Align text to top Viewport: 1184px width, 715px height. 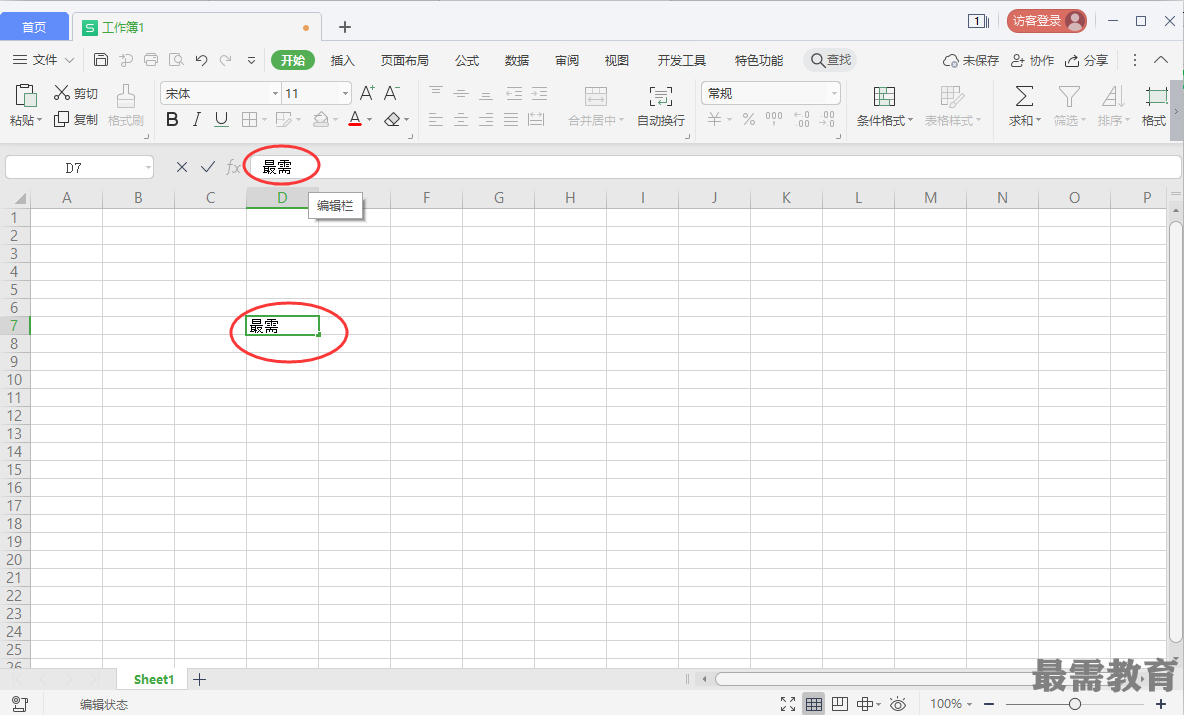436,93
